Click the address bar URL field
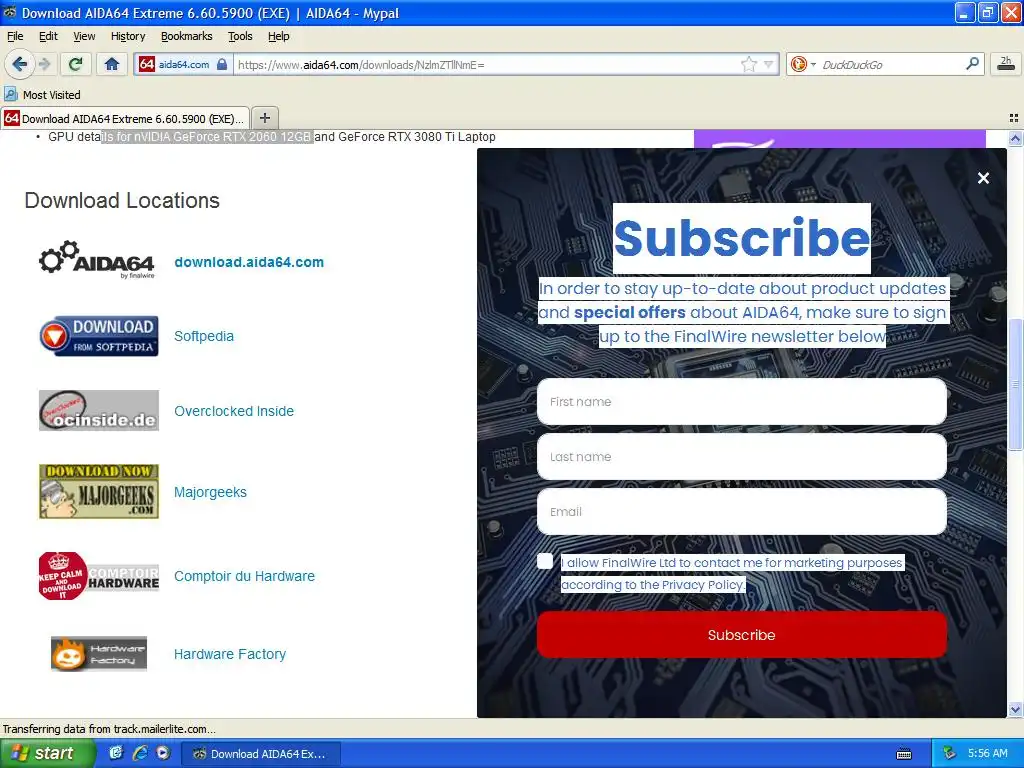 pyautogui.click(x=487, y=65)
